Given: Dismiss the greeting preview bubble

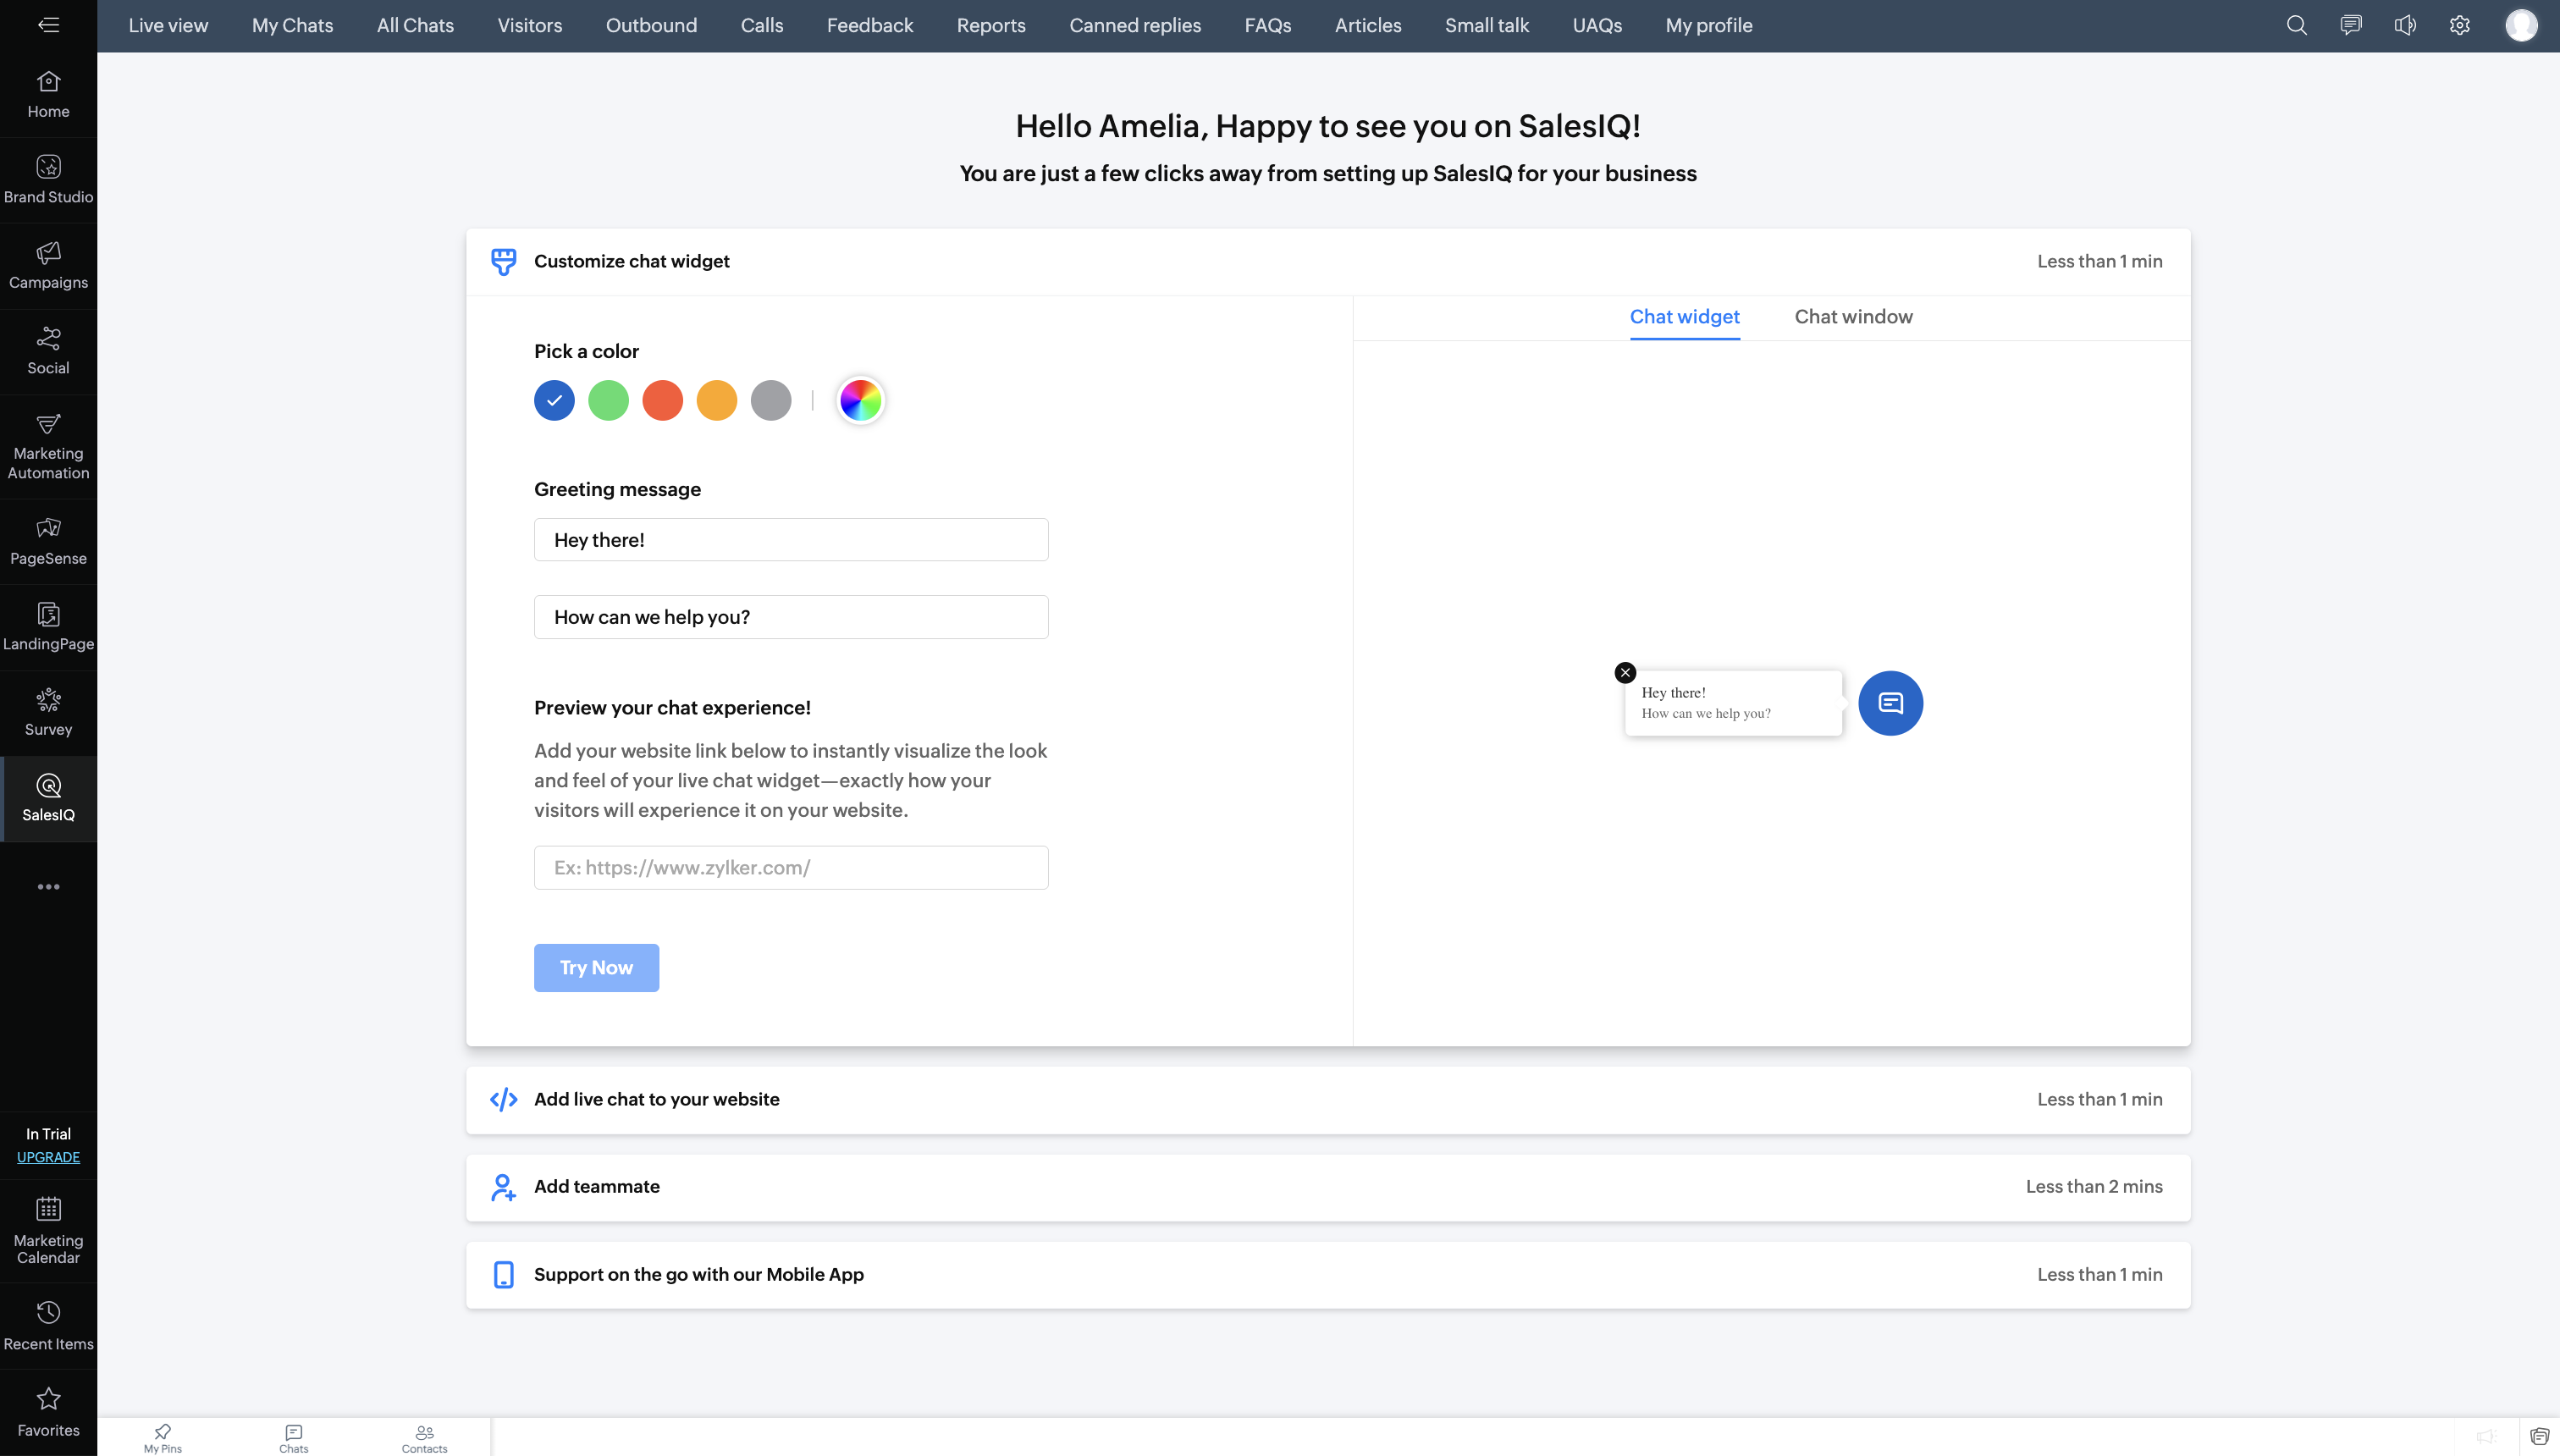Looking at the screenshot, I should click(1625, 673).
